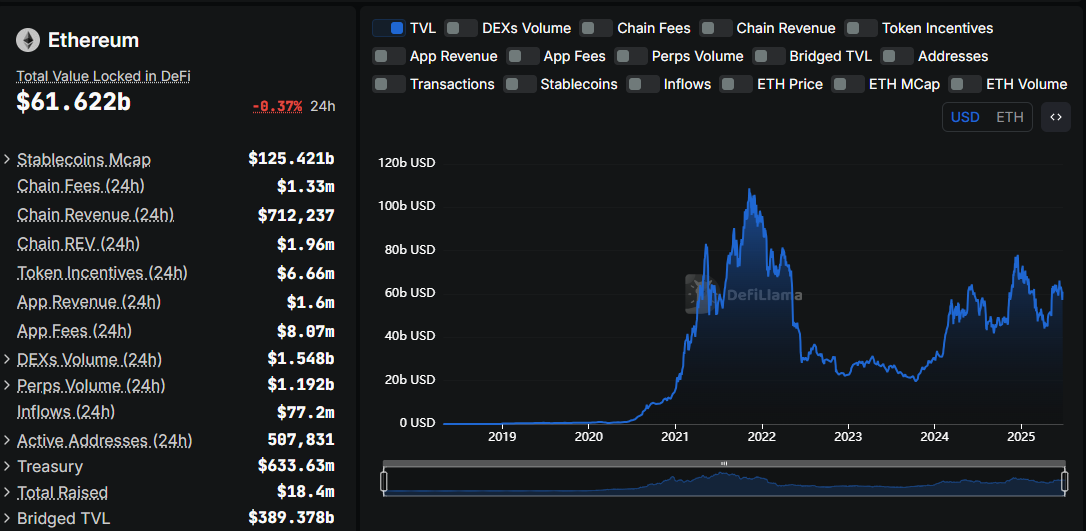Enable the App Revenue toggle
1086x531 pixels.
[x=389, y=56]
